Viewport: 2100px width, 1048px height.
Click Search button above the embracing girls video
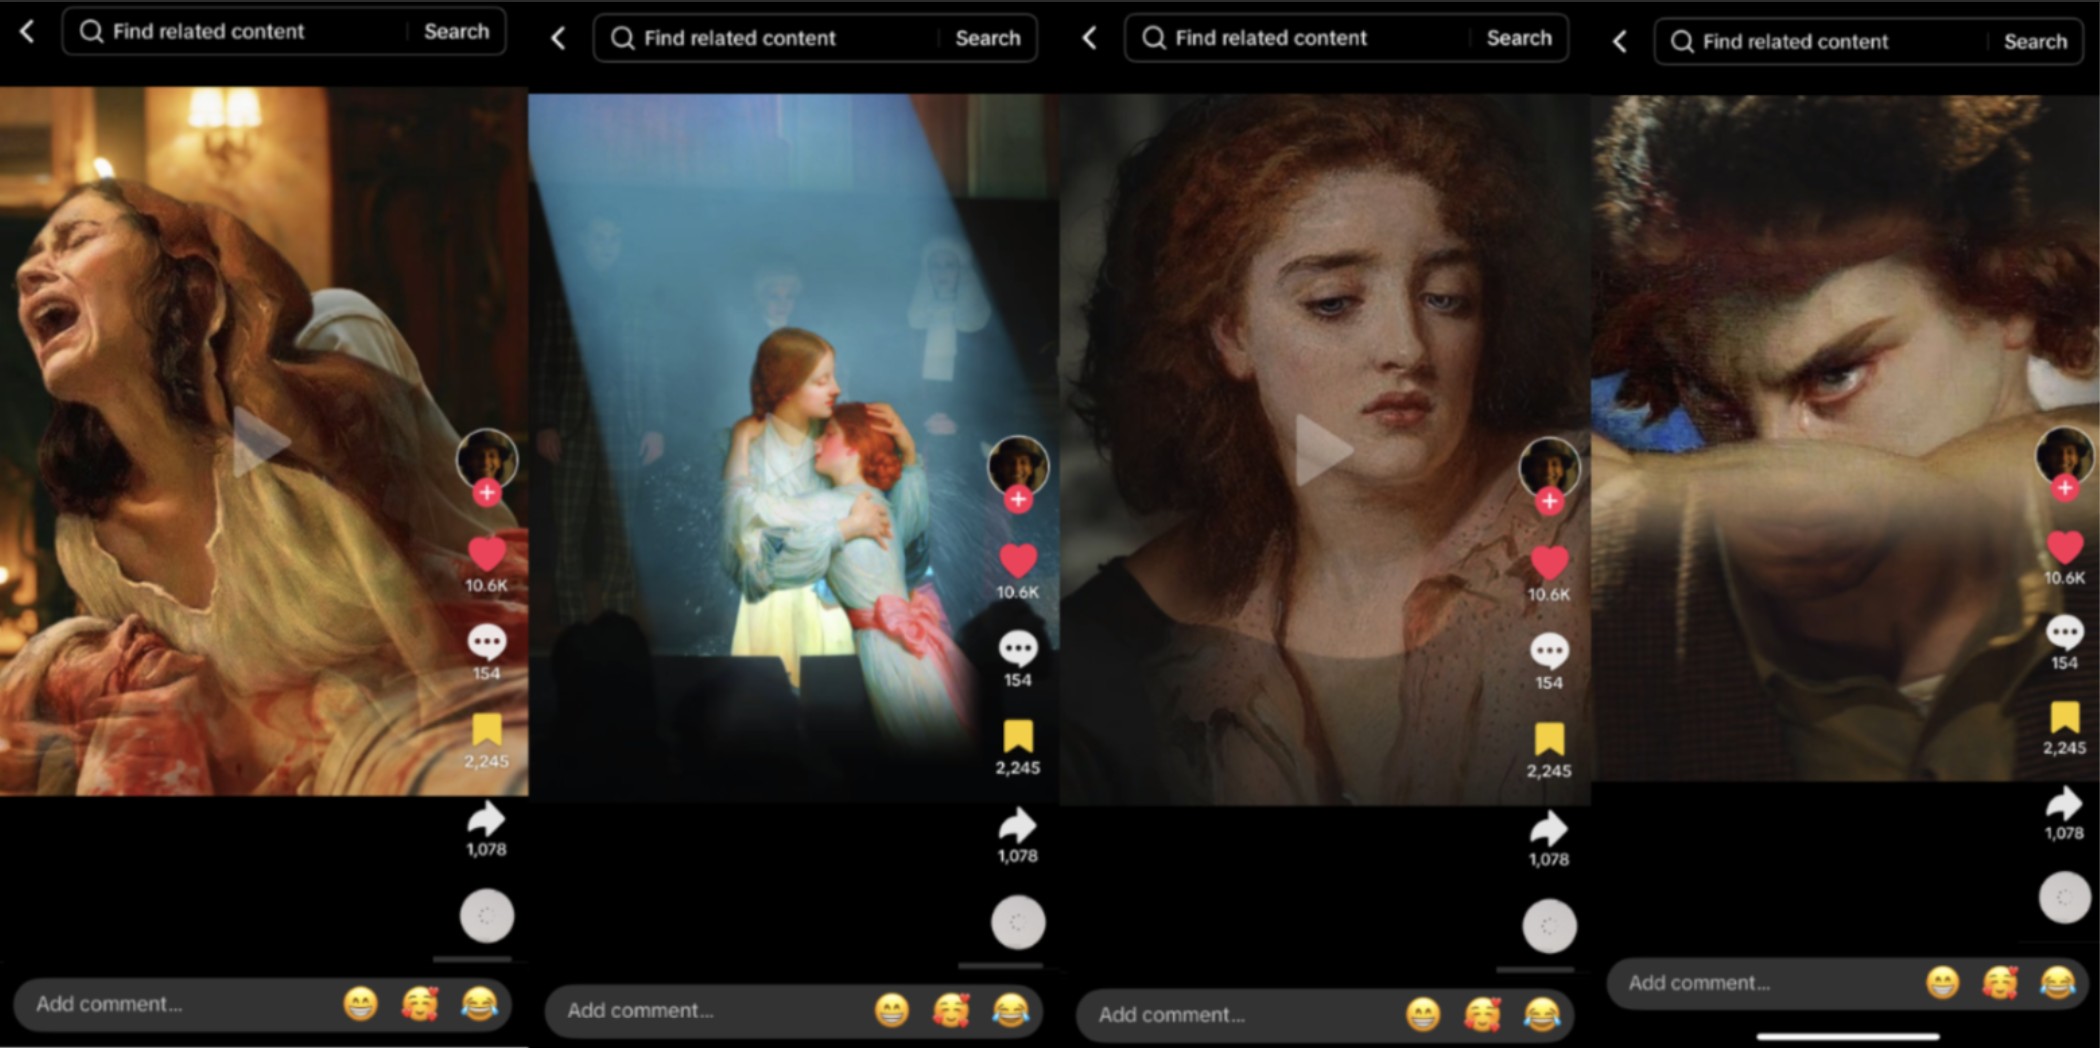(988, 38)
